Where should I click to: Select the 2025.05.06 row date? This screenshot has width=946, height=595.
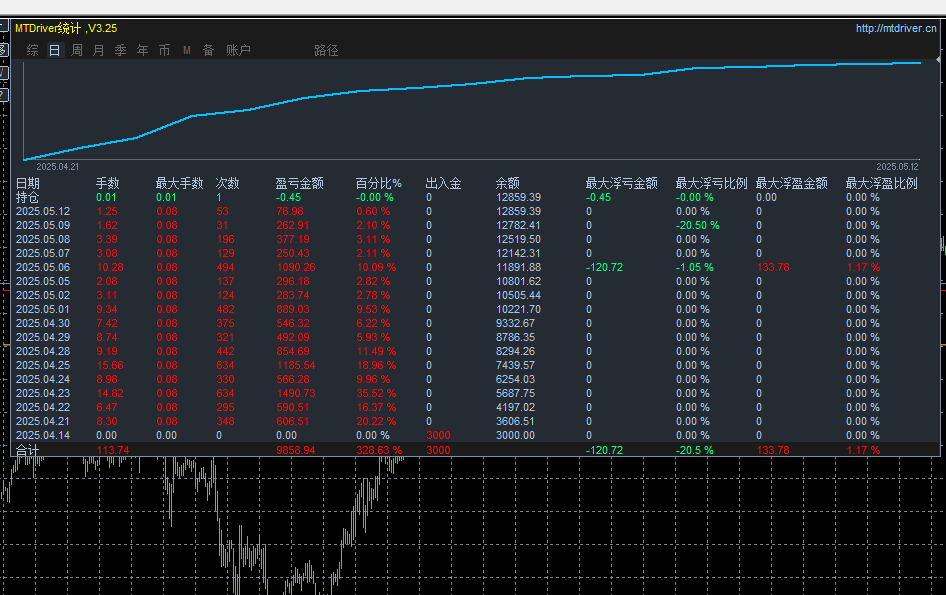42,267
